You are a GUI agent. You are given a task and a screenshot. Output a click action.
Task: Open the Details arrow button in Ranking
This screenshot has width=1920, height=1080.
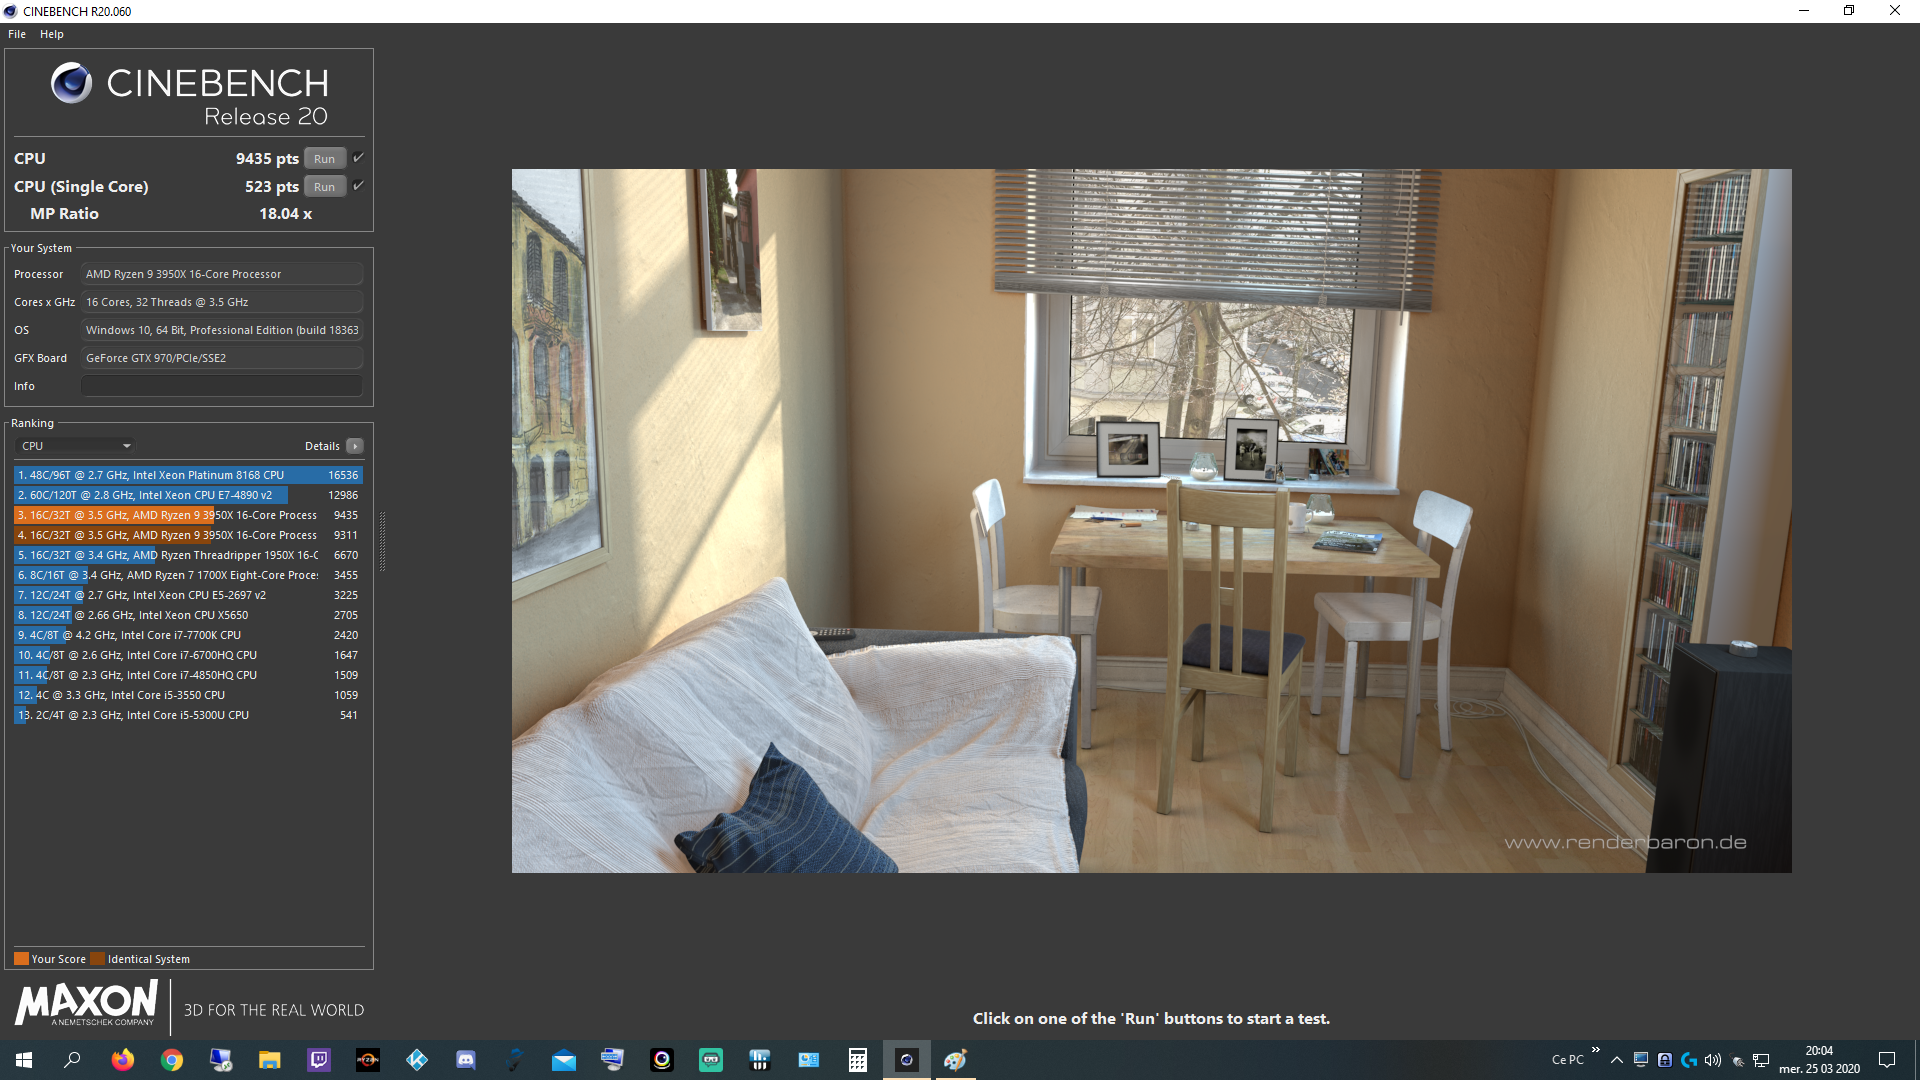coord(355,446)
